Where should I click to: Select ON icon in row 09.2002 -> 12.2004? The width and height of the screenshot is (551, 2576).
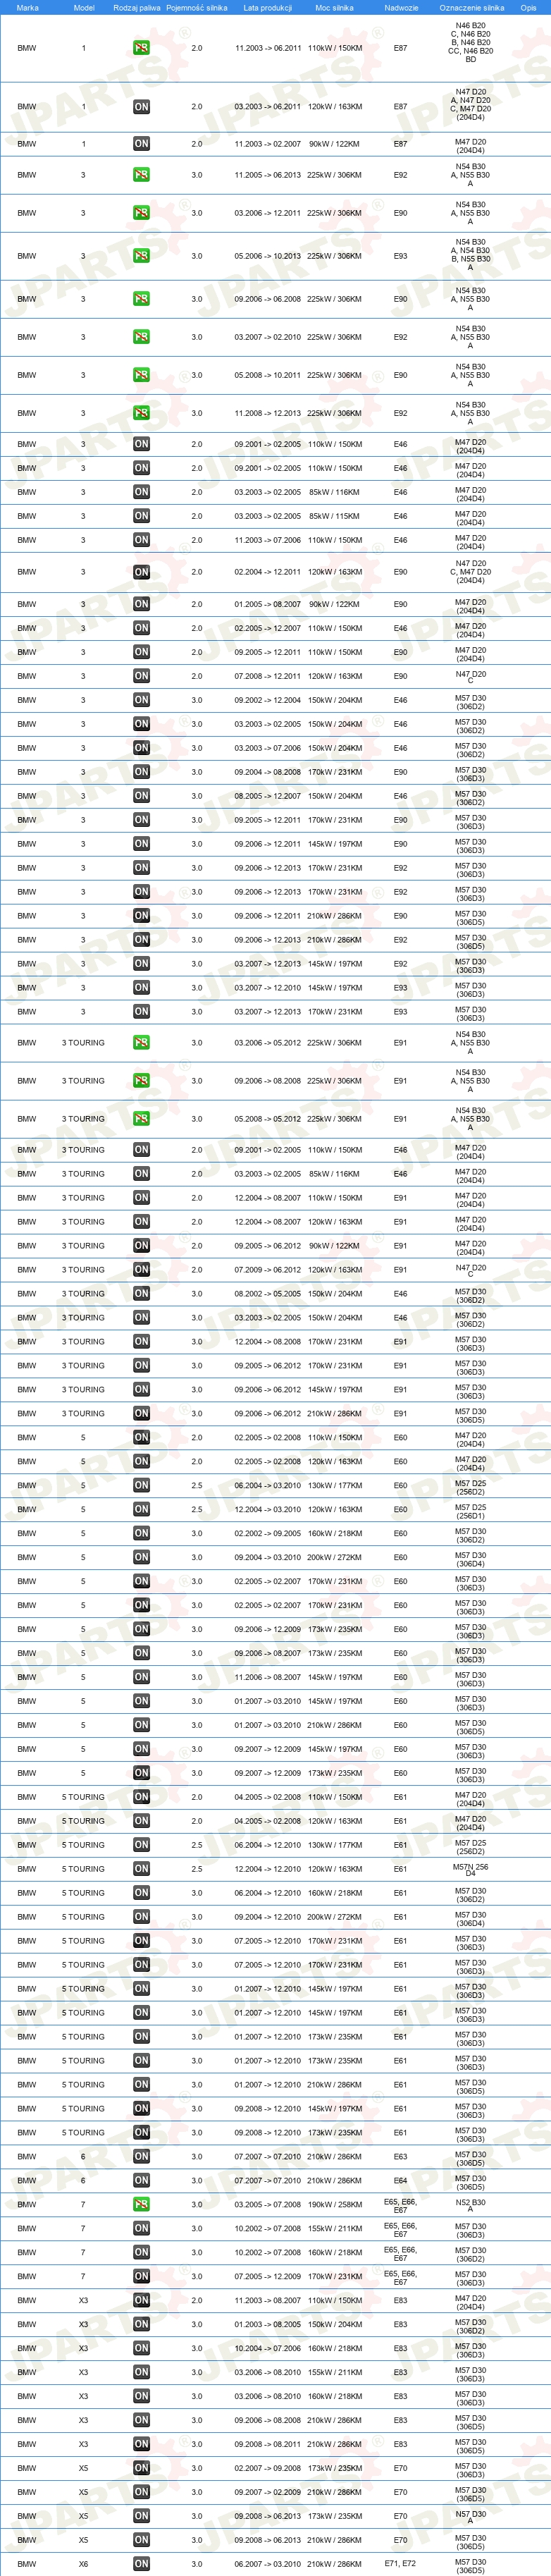point(141,700)
